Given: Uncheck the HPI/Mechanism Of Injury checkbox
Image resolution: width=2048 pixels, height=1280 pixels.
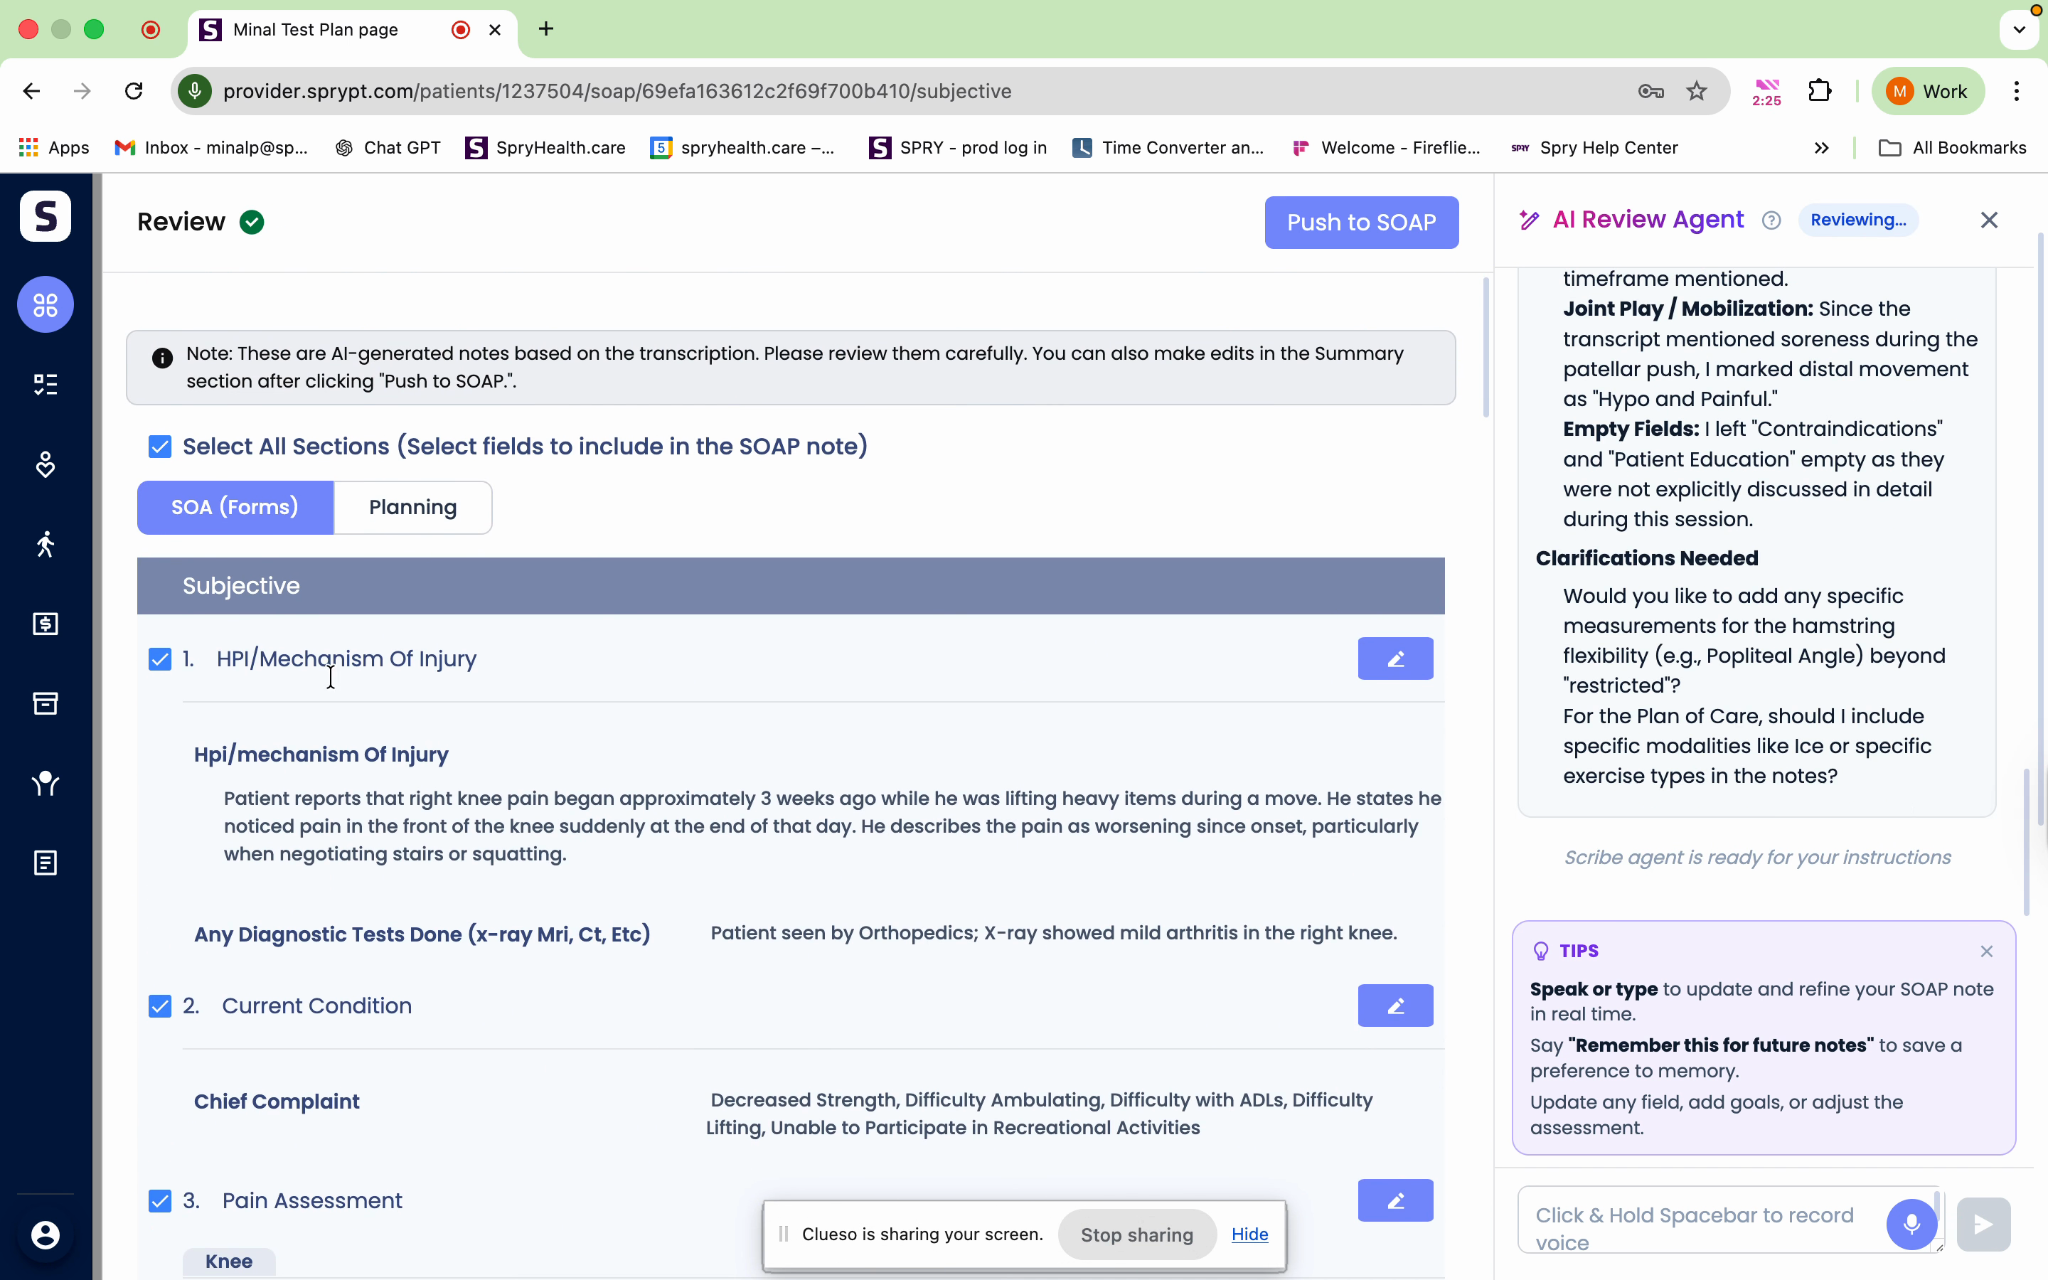Looking at the screenshot, I should [160, 659].
